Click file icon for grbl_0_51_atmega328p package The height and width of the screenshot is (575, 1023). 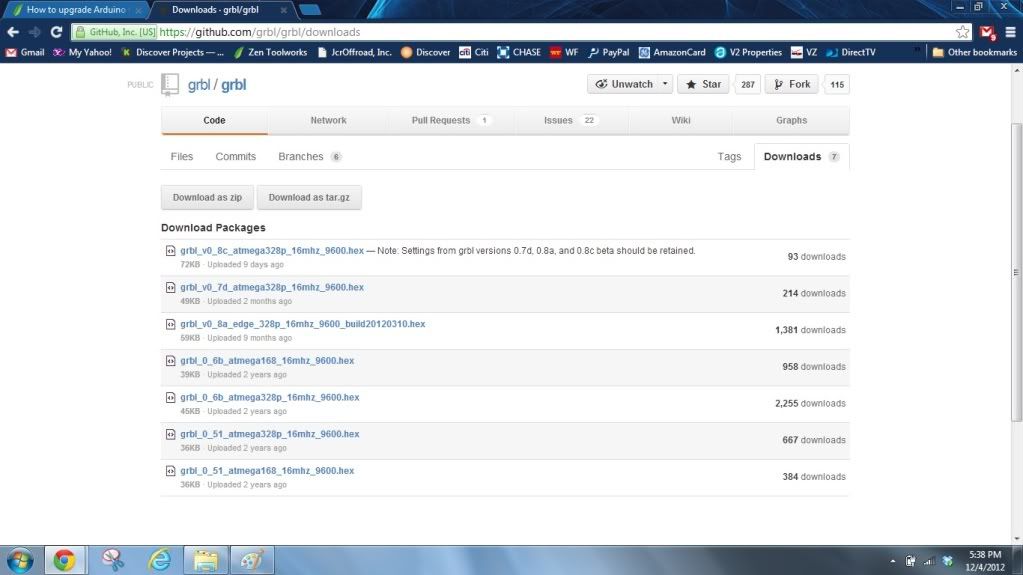pyautogui.click(x=170, y=434)
